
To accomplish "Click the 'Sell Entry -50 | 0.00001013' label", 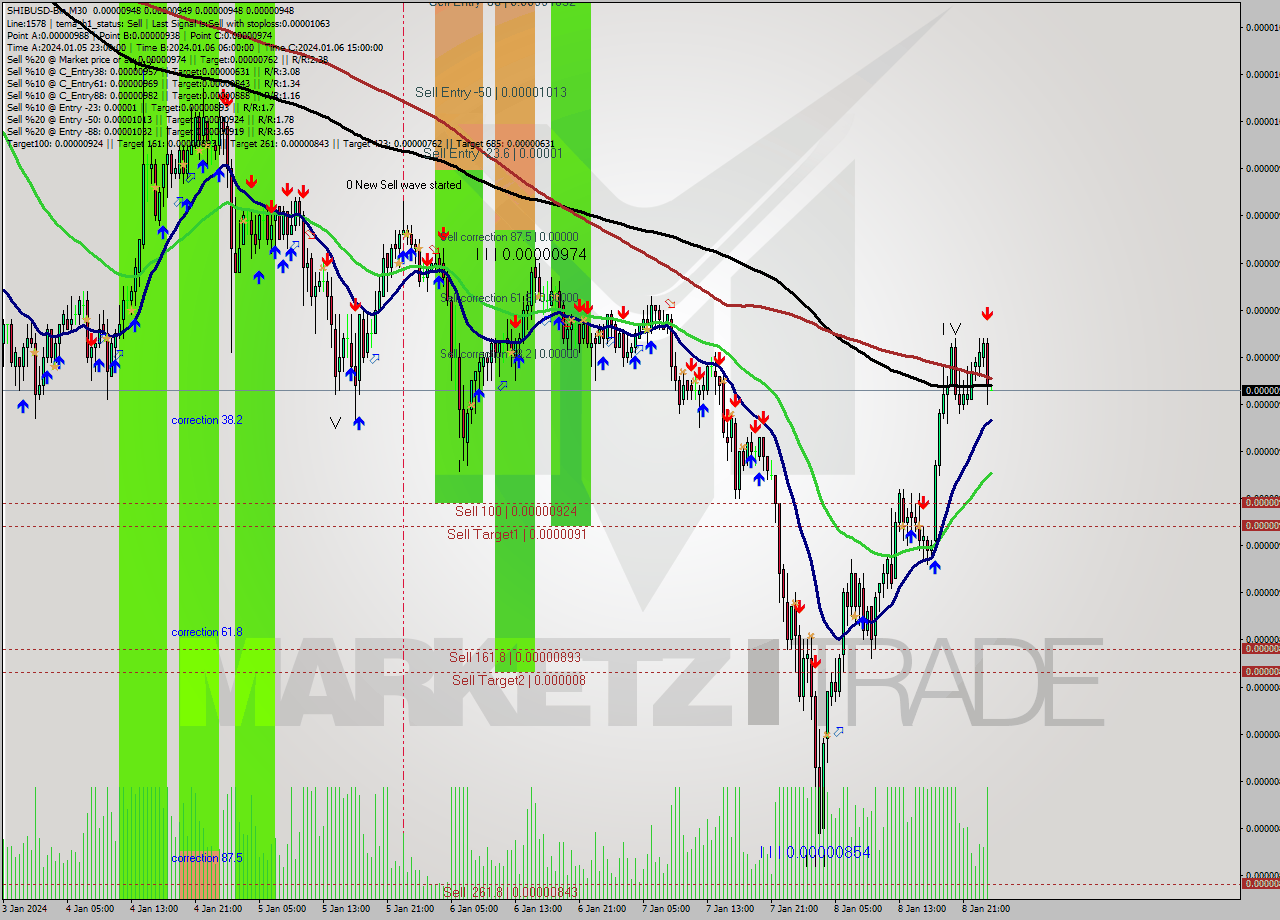I will click(x=491, y=92).
